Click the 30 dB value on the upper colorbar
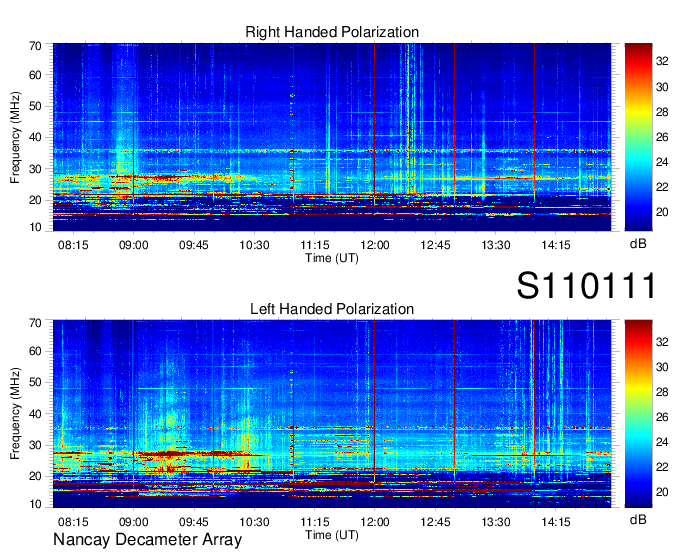This screenshot has height=552, width=680. point(662,87)
